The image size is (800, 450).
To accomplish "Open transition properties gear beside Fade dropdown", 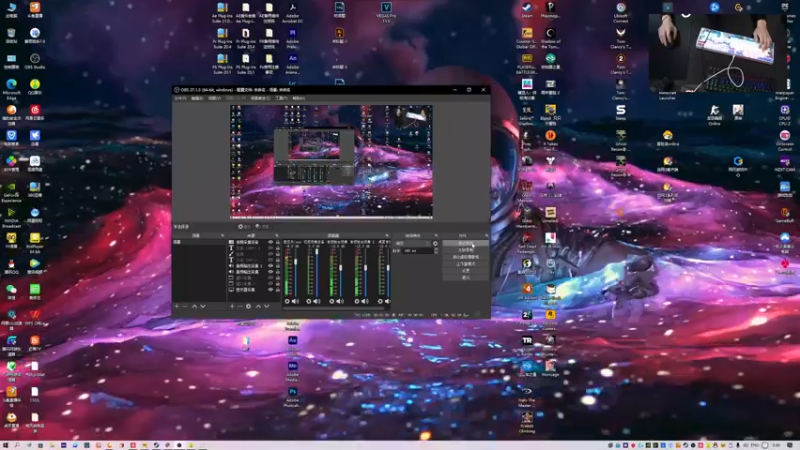I will pos(435,243).
